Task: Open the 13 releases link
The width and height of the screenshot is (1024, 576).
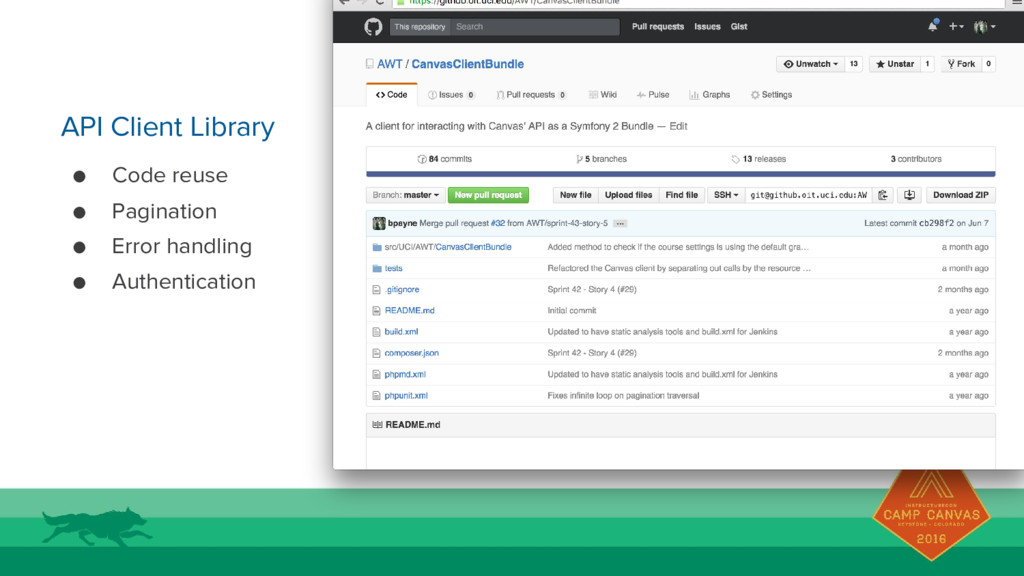Action: [x=759, y=159]
